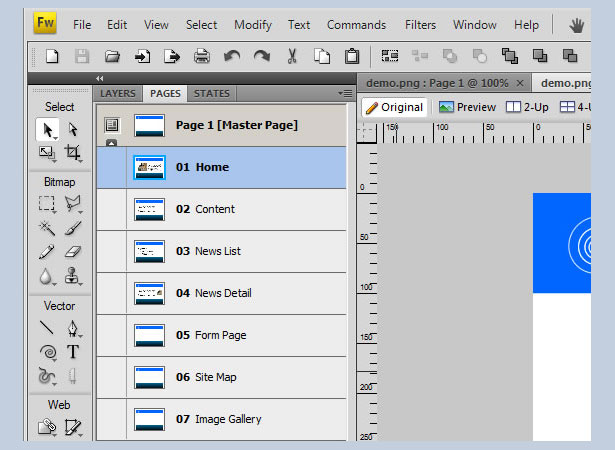
Task: Open the Pages panel options menu
Action: coord(345,93)
